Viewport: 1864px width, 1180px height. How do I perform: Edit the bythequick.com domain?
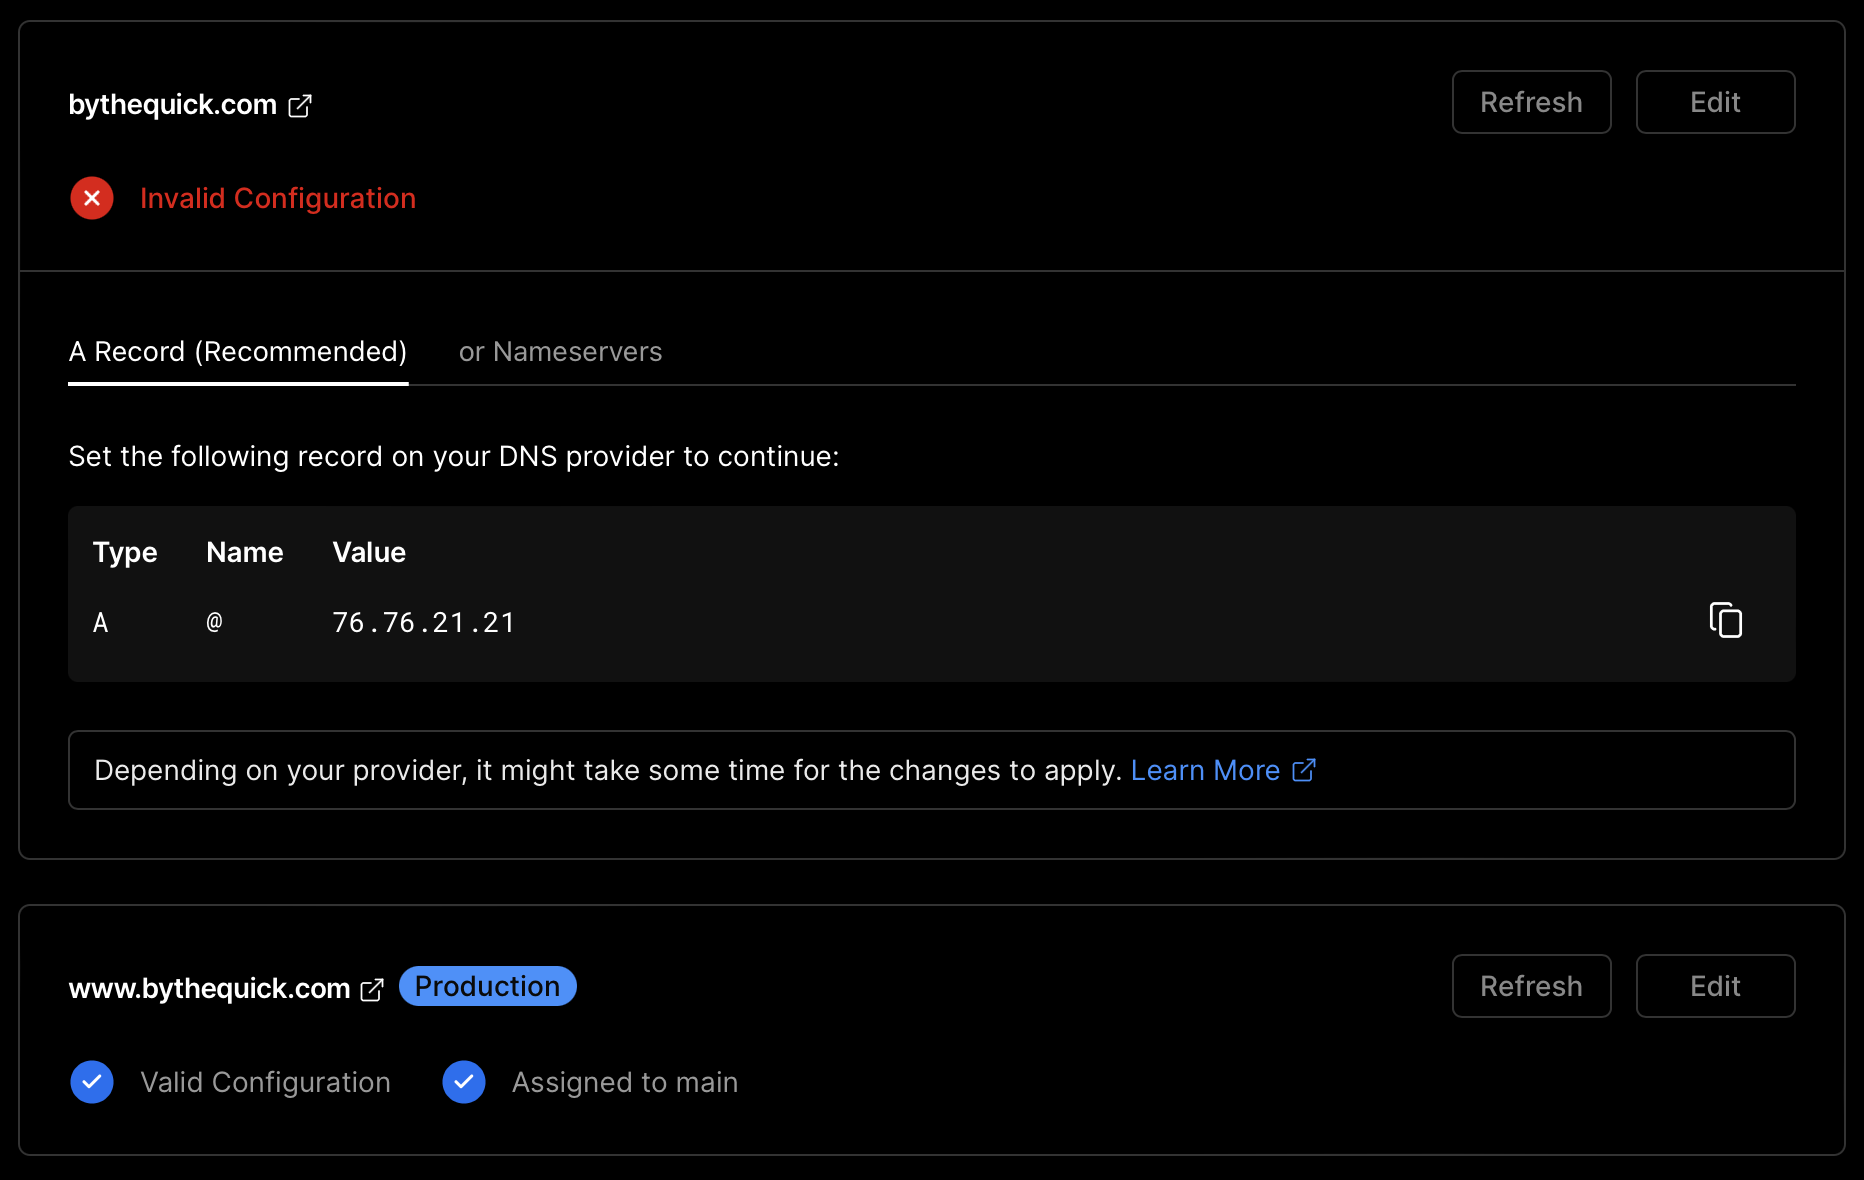click(x=1716, y=102)
